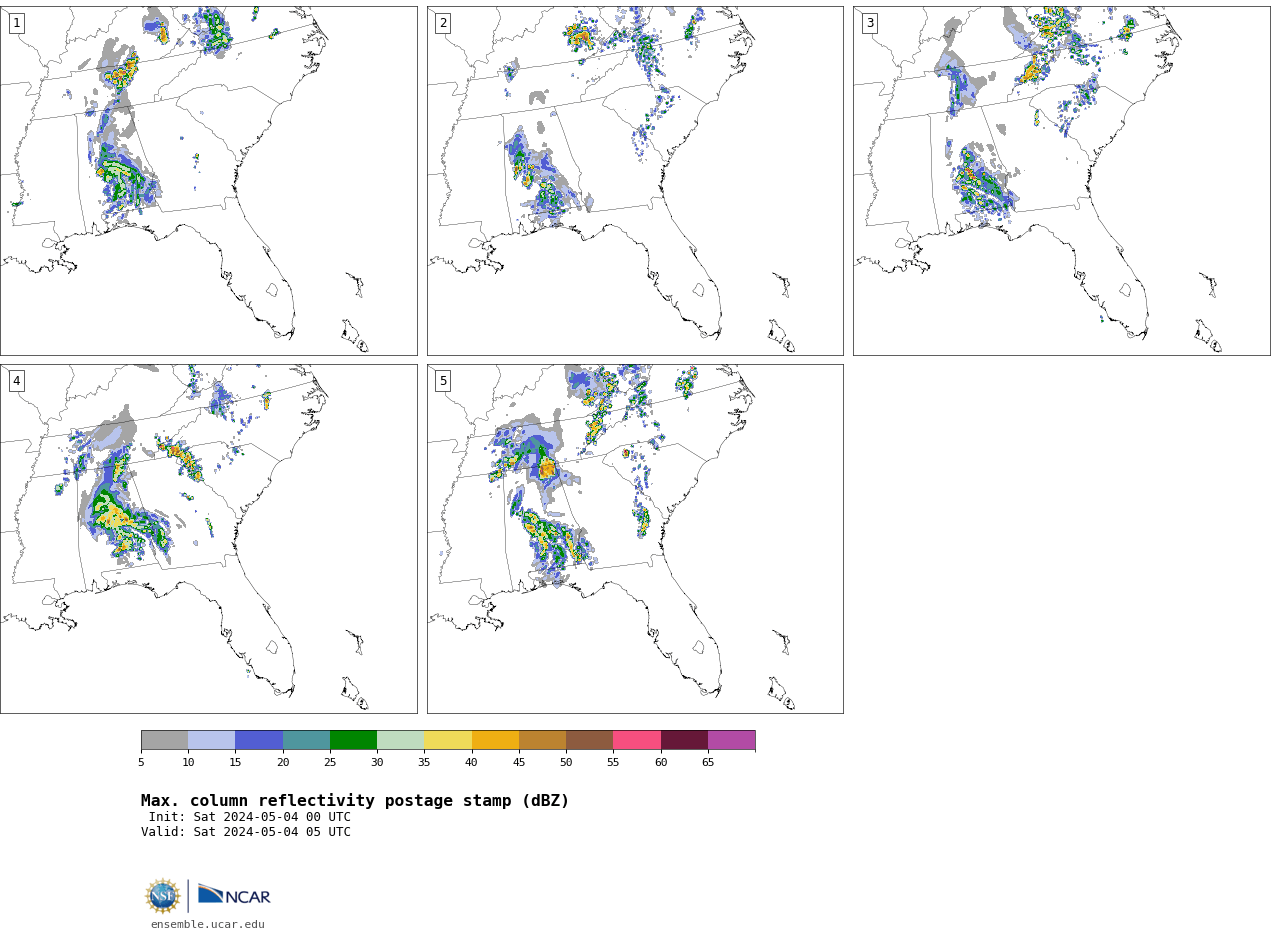
Task: Open ensemble member 2 map panel
Action: point(635,180)
